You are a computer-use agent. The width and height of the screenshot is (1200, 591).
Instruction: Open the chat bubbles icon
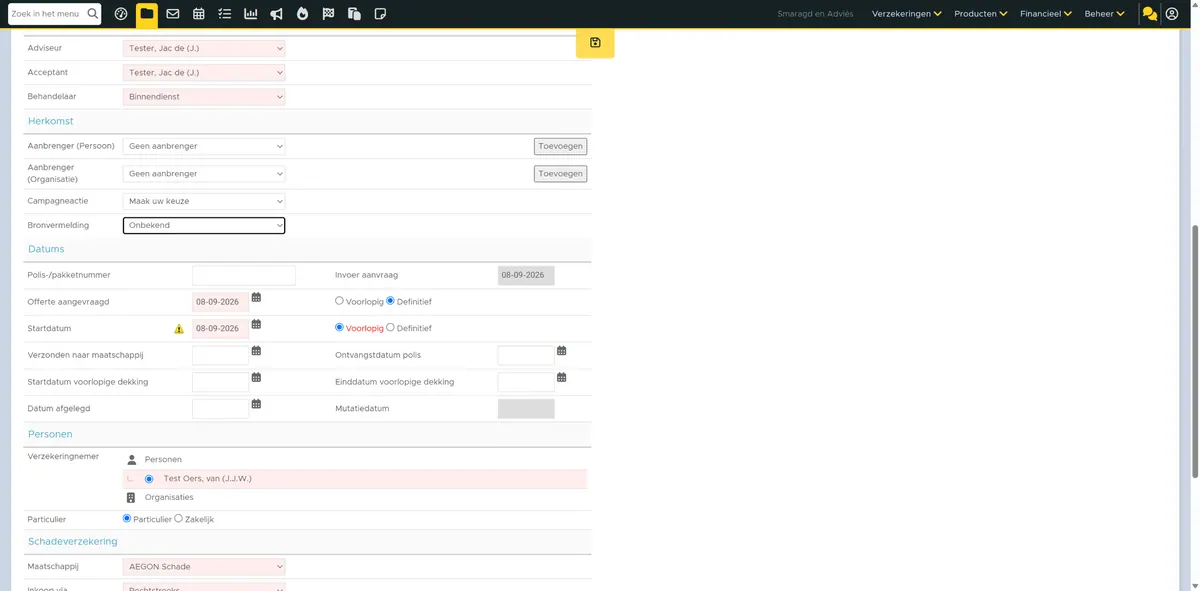(1150, 14)
